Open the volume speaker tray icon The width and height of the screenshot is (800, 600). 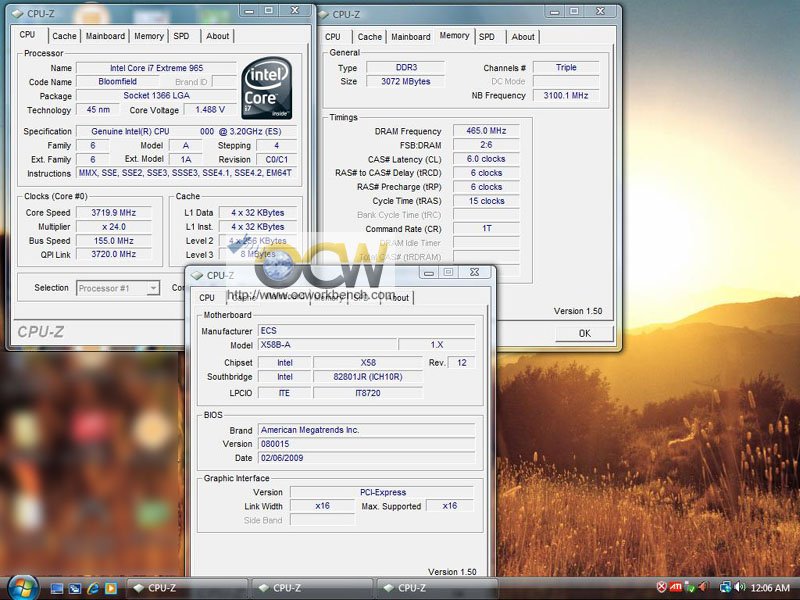click(x=740, y=587)
